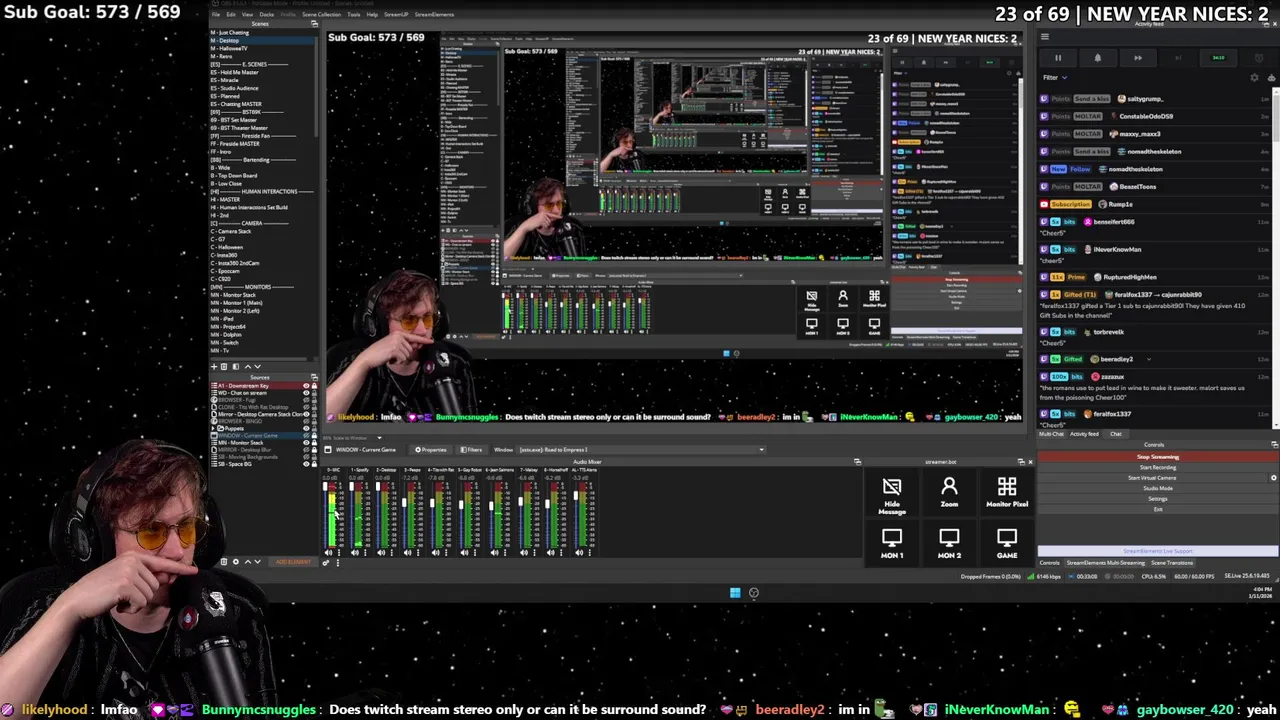Undock the Scenes panel with its float icon
Image resolution: width=1280 pixels, height=720 pixels.
[314, 23]
